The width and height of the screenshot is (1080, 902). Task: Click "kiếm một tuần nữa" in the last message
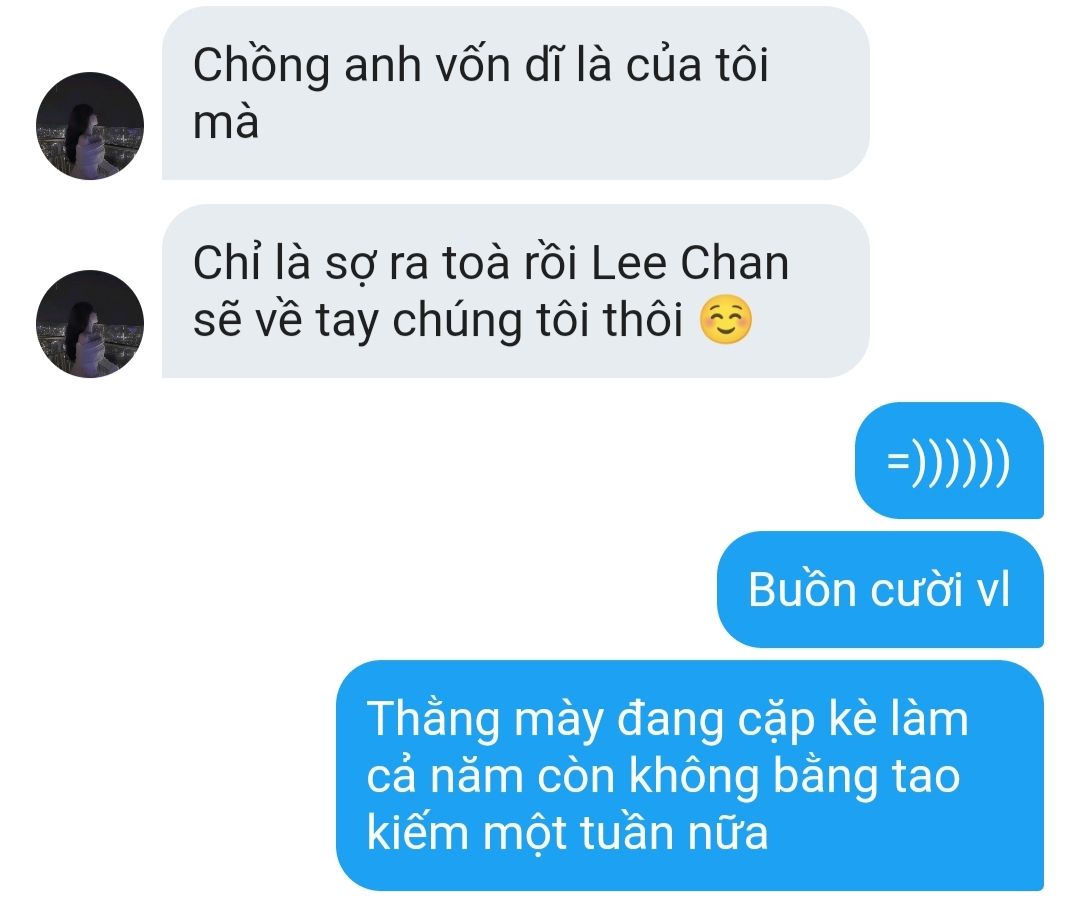click(x=567, y=833)
